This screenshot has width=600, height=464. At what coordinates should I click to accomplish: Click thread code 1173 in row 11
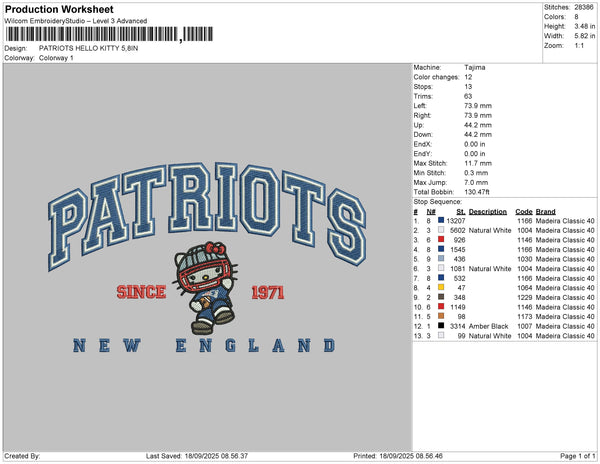525,316
